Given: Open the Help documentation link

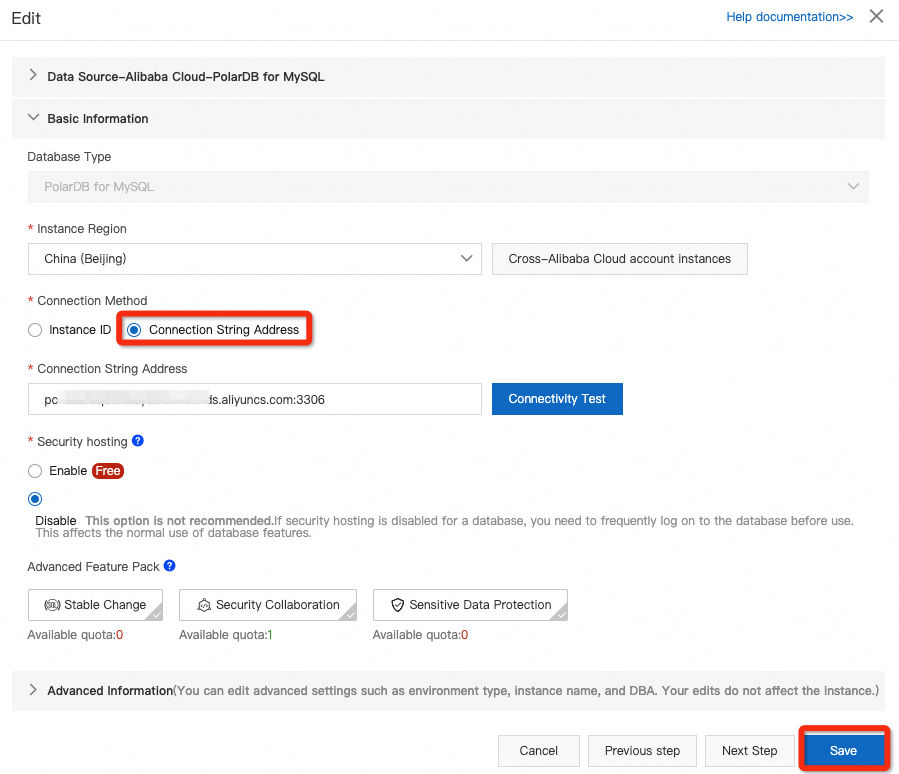Looking at the screenshot, I should [789, 17].
